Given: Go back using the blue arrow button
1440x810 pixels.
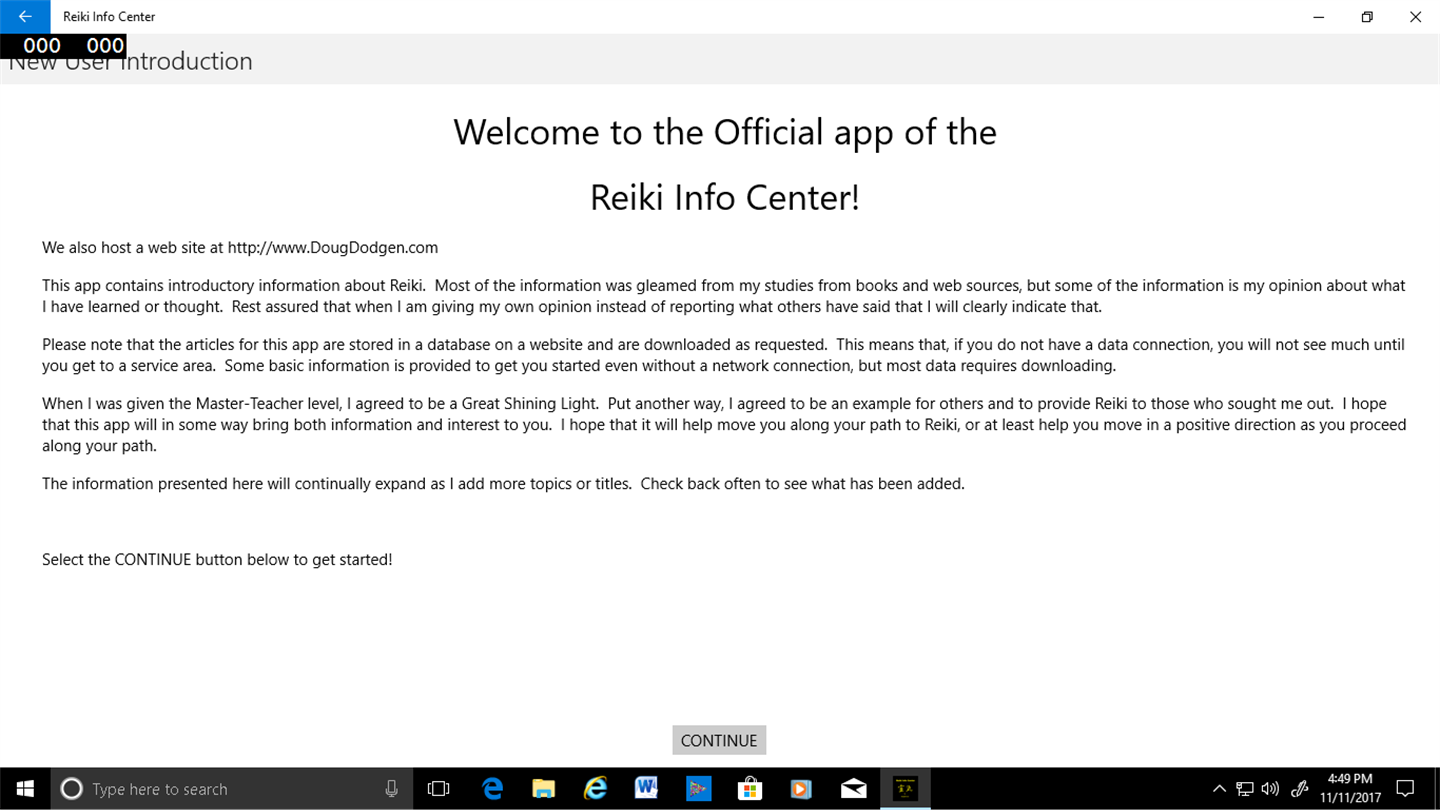Looking at the screenshot, I should 25,17.
